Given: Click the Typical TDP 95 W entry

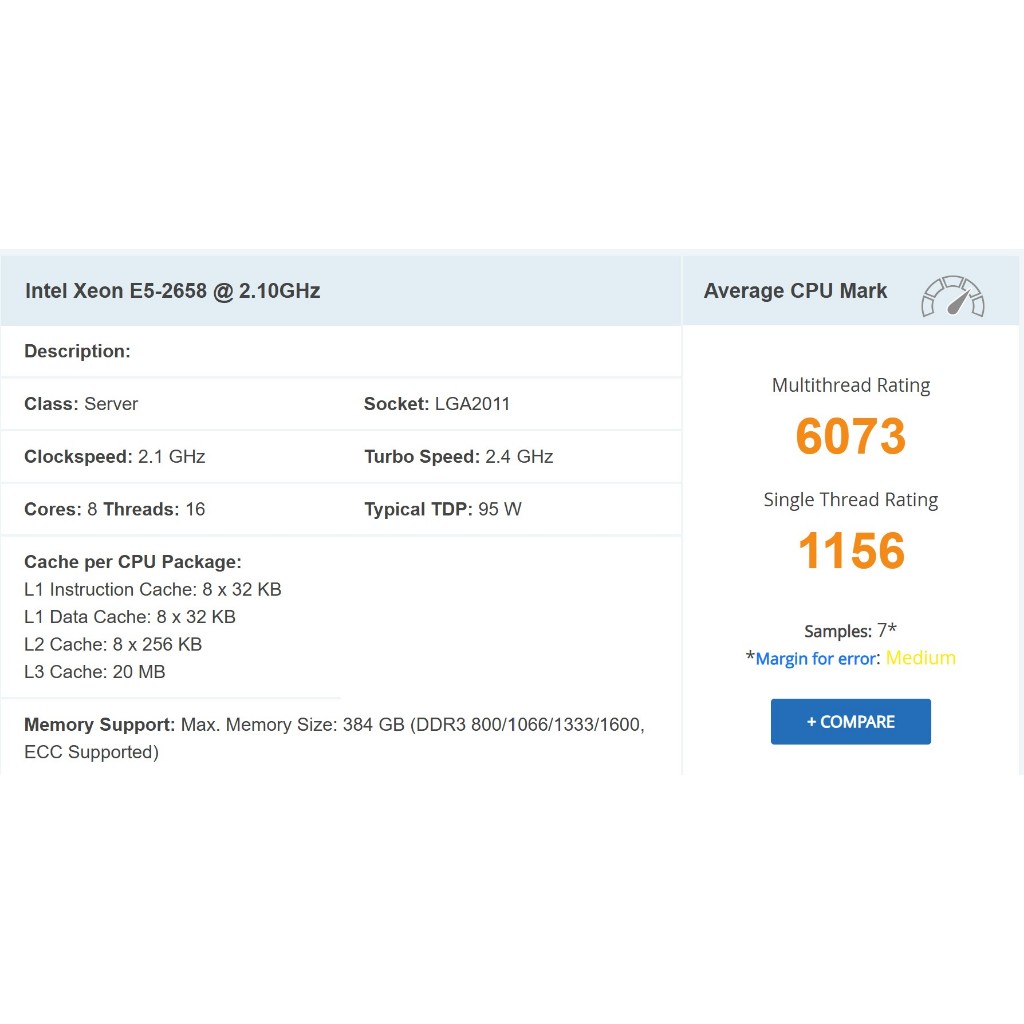Looking at the screenshot, I should 442,509.
